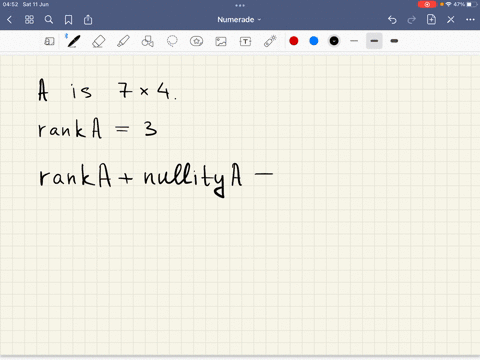The width and height of the screenshot is (480, 360).
Task: Open the share and export menu
Action: pos(88,20)
